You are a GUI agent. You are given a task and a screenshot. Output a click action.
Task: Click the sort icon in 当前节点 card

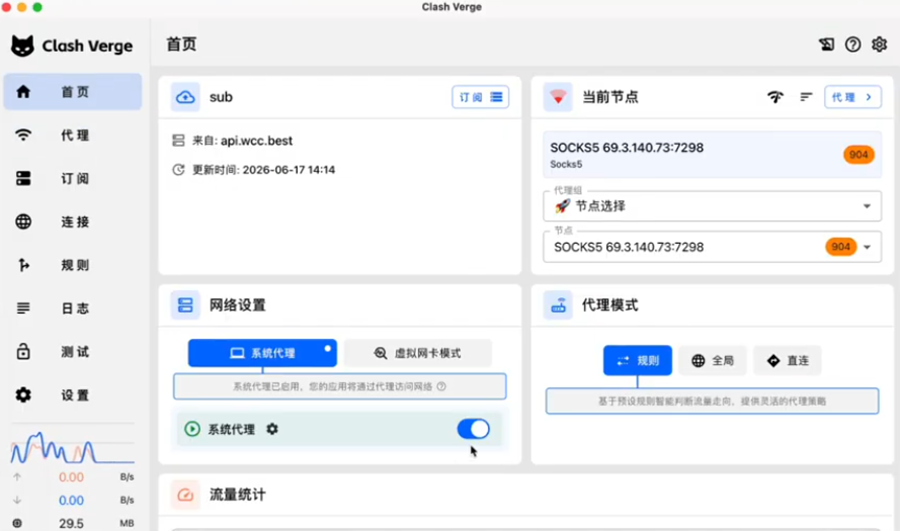point(806,97)
